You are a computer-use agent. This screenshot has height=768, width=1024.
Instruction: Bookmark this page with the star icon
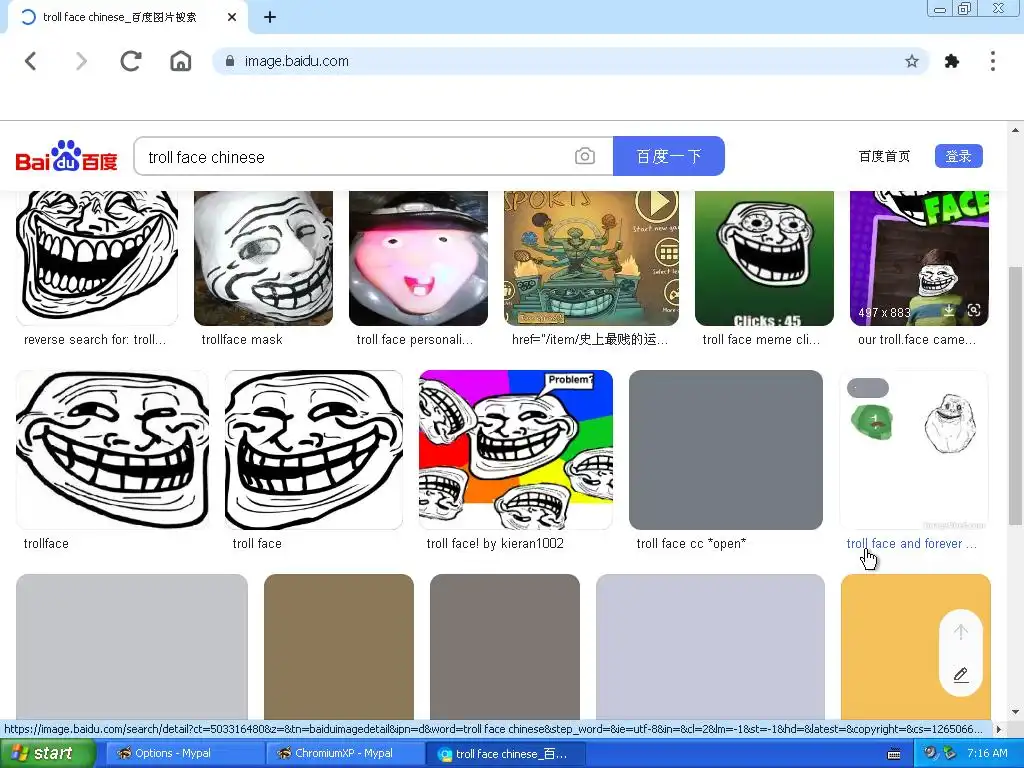tap(912, 61)
